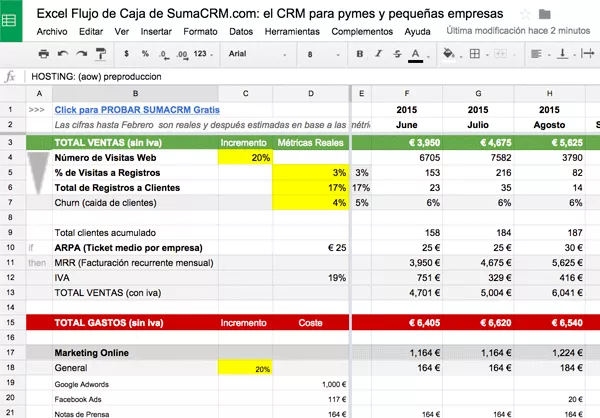Format as currency with dollar icon
The width and height of the screenshot is (600, 418).
126,54
